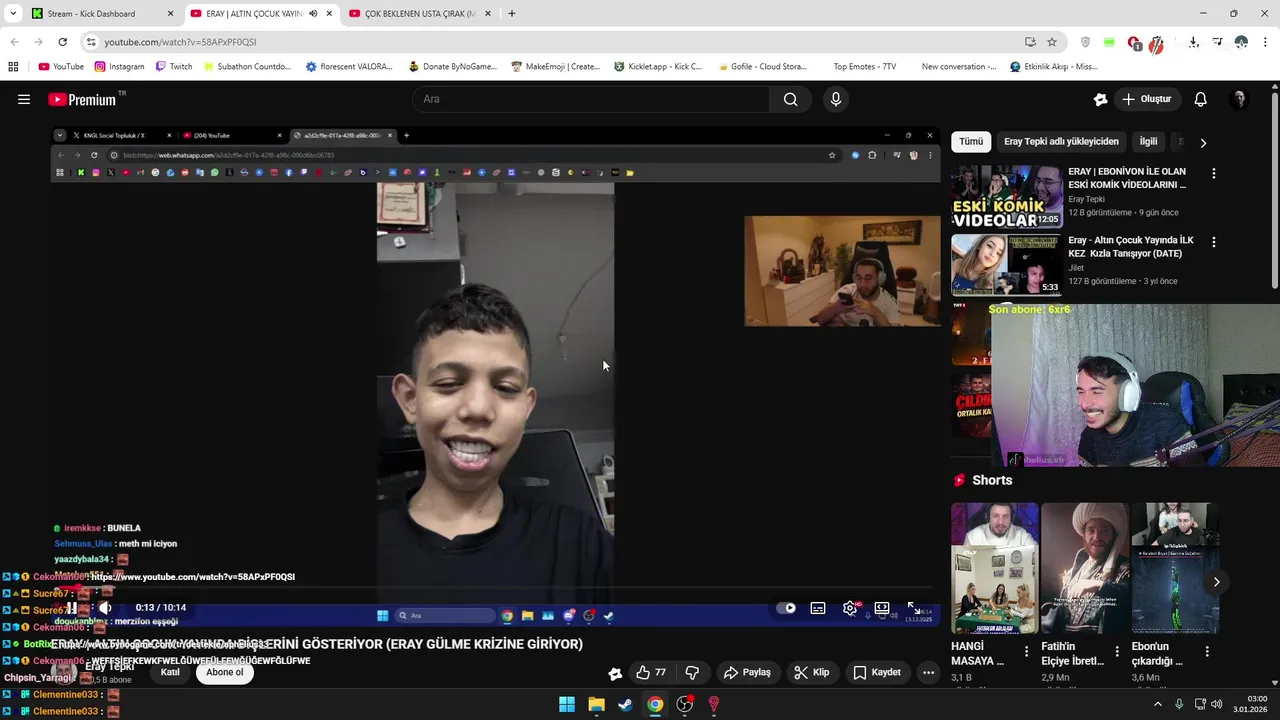This screenshot has height=720, width=1280.
Task: Open Chrome downloads icon
Action: click(1194, 42)
